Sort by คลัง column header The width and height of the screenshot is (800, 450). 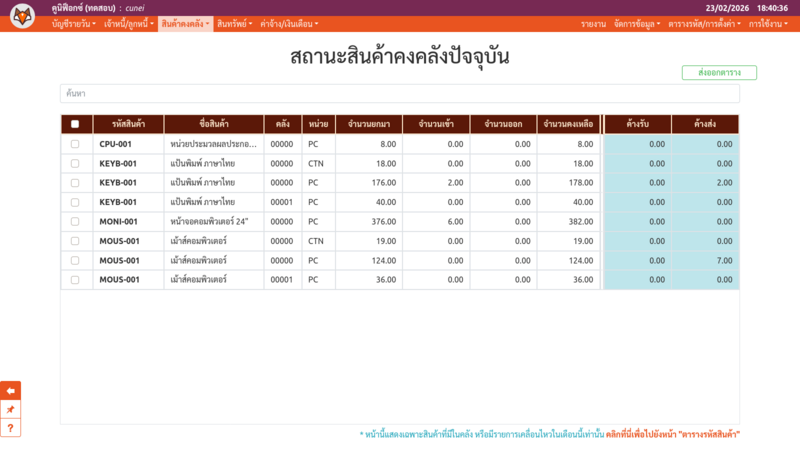coord(283,124)
